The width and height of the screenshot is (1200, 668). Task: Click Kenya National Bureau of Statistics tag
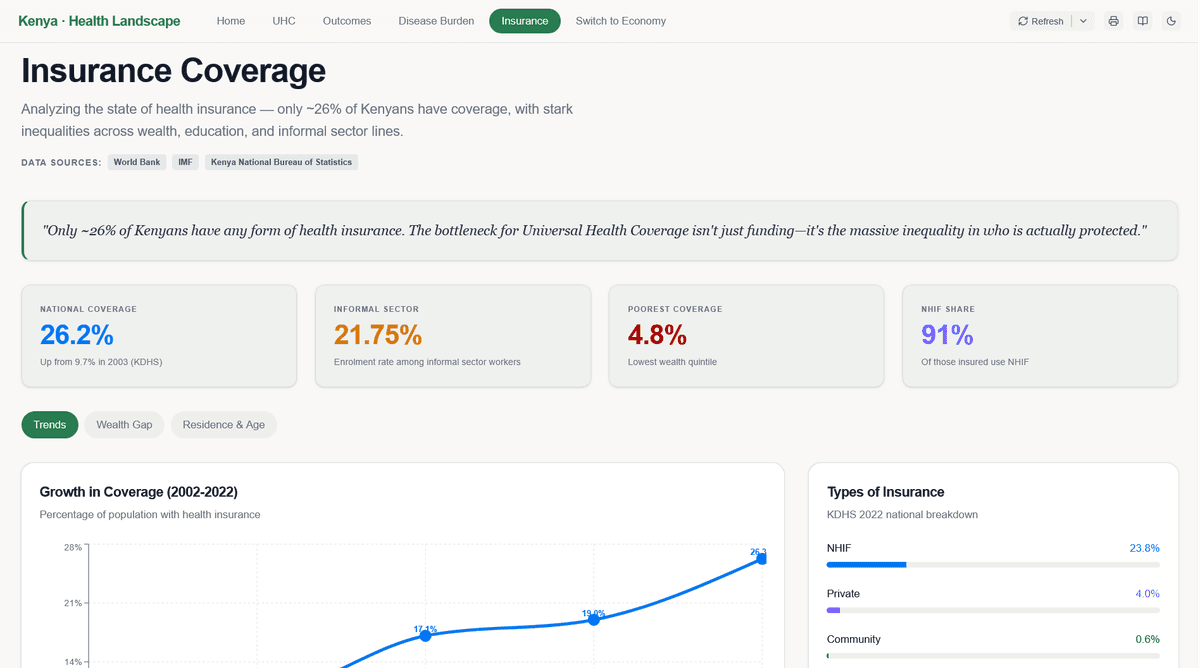[x=281, y=162]
